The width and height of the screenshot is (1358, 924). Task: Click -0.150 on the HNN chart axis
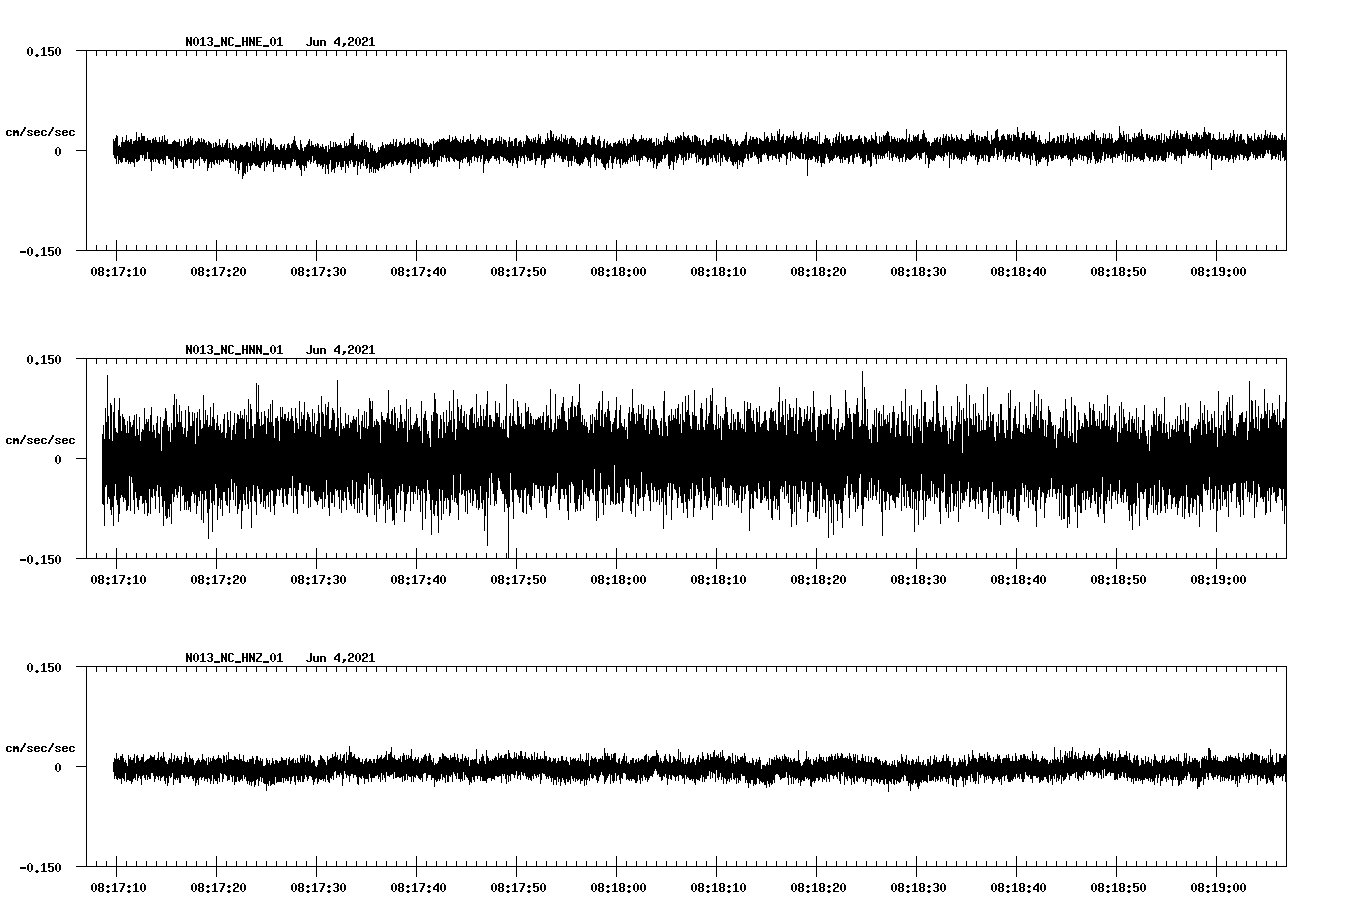point(40,560)
